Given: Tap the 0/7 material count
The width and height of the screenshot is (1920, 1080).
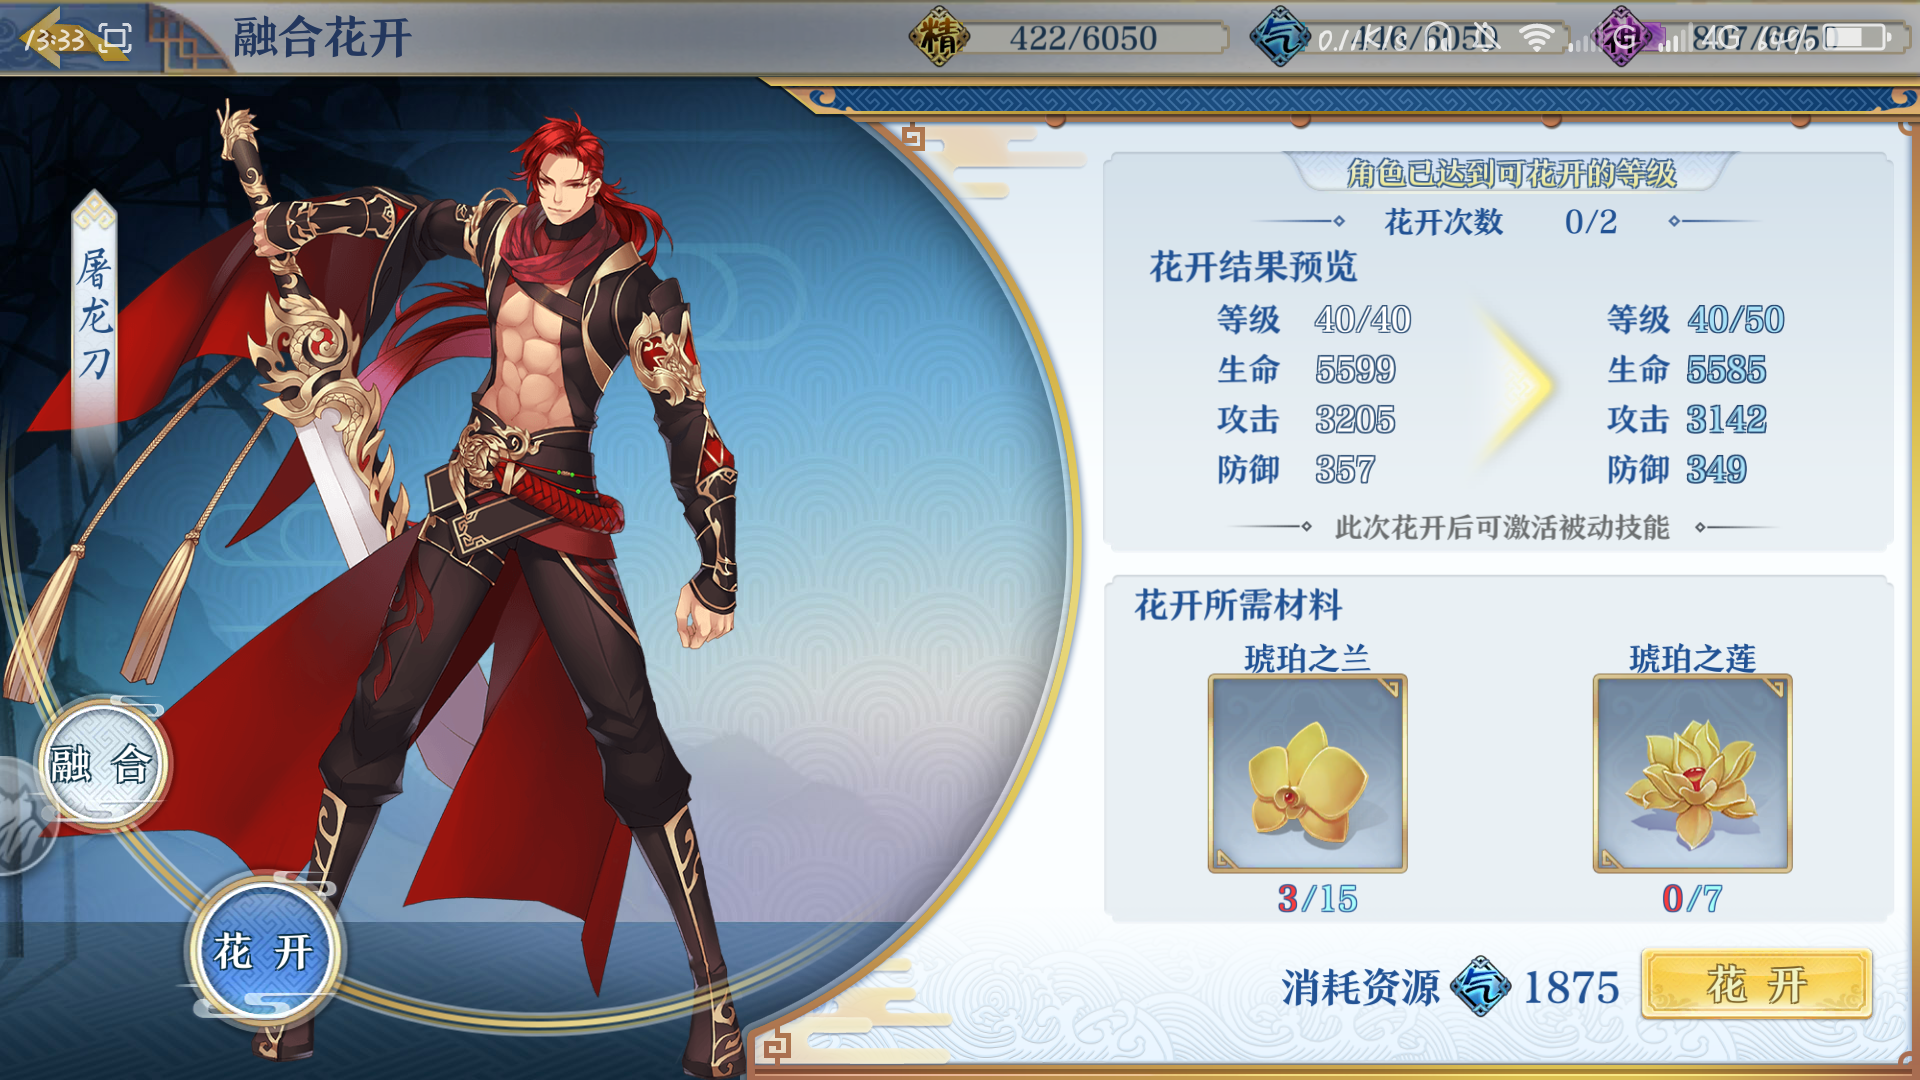Looking at the screenshot, I should coord(1692,899).
